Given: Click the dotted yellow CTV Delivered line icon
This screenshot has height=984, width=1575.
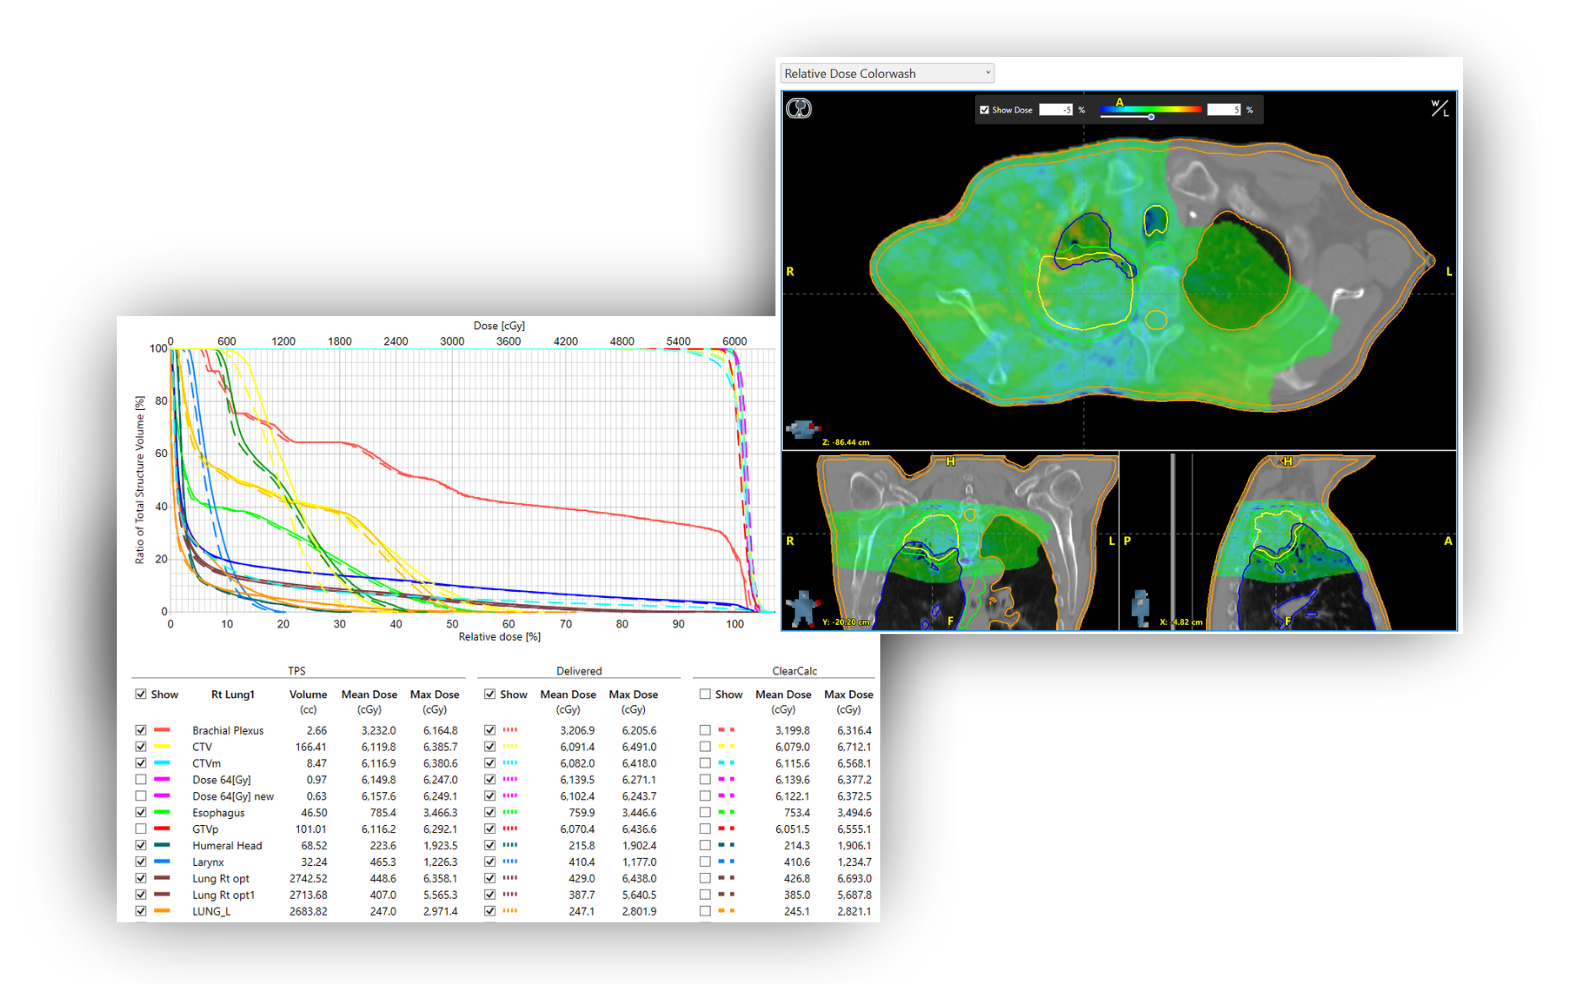Looking at the screenshot, I should pyautogui.click(x=510, y=747).
